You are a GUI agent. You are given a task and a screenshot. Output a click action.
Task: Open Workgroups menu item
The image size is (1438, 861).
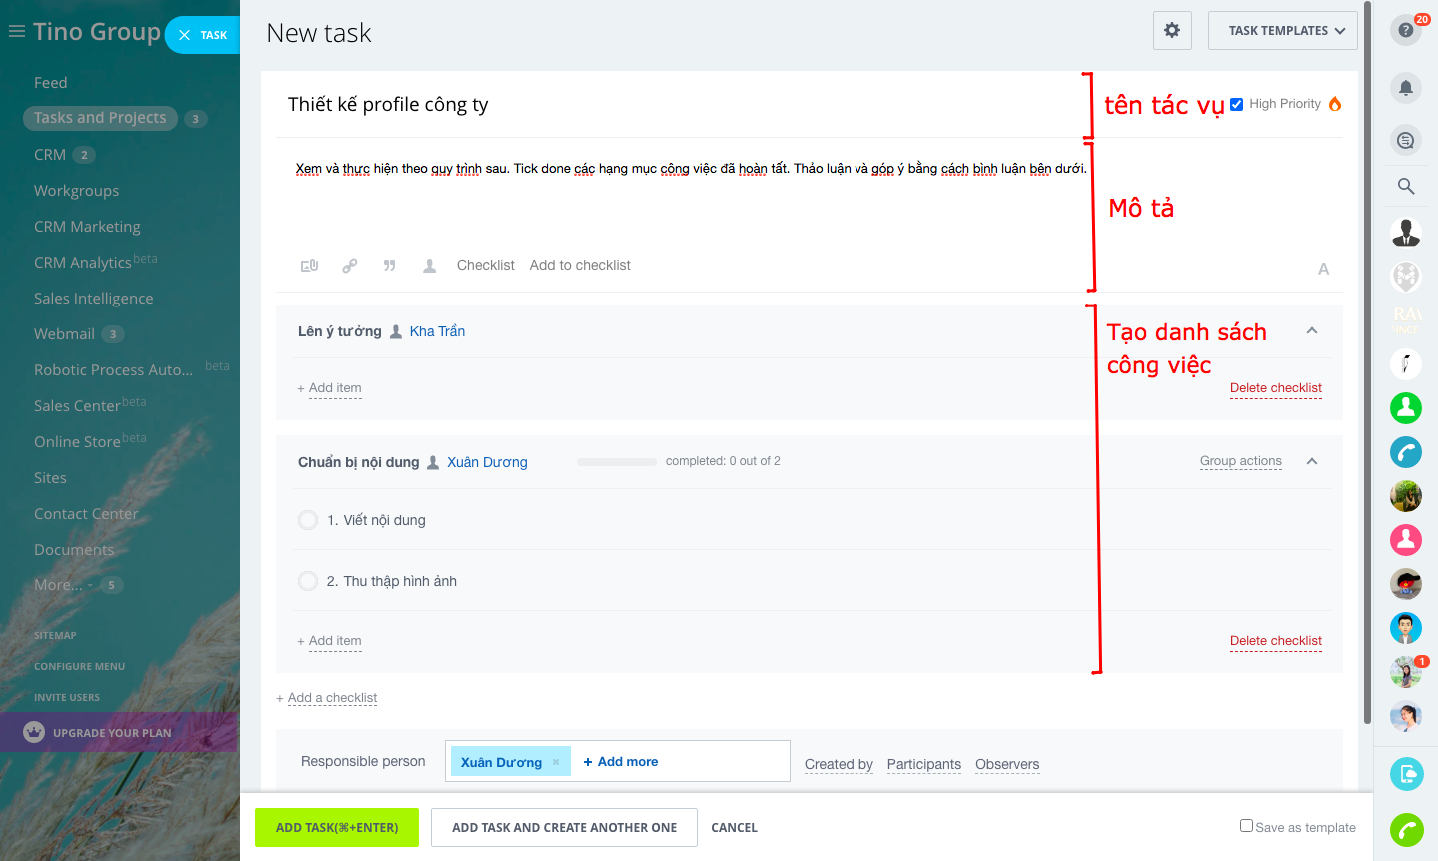click(76, 191)
